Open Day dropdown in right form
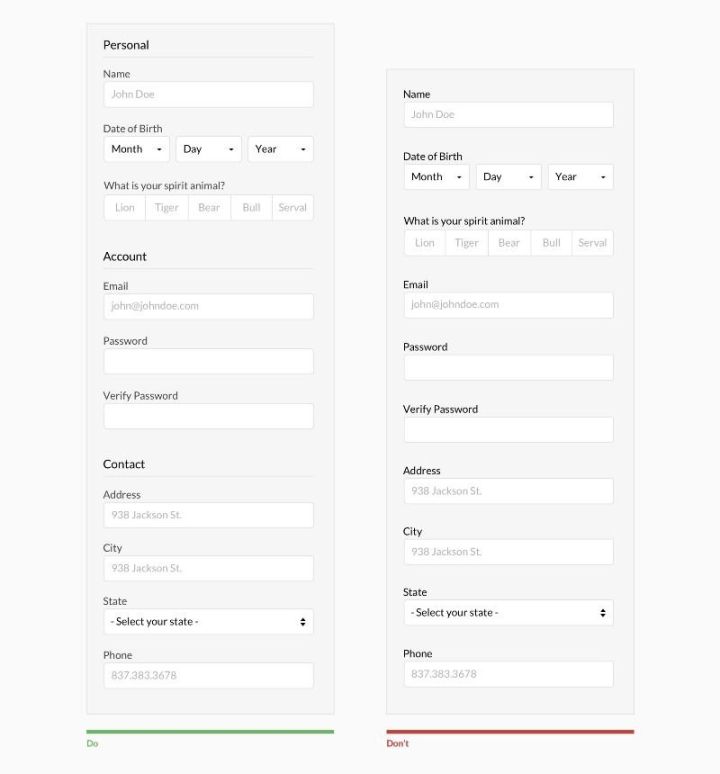Screen dimensions: 720x774 tap(508, 177)
